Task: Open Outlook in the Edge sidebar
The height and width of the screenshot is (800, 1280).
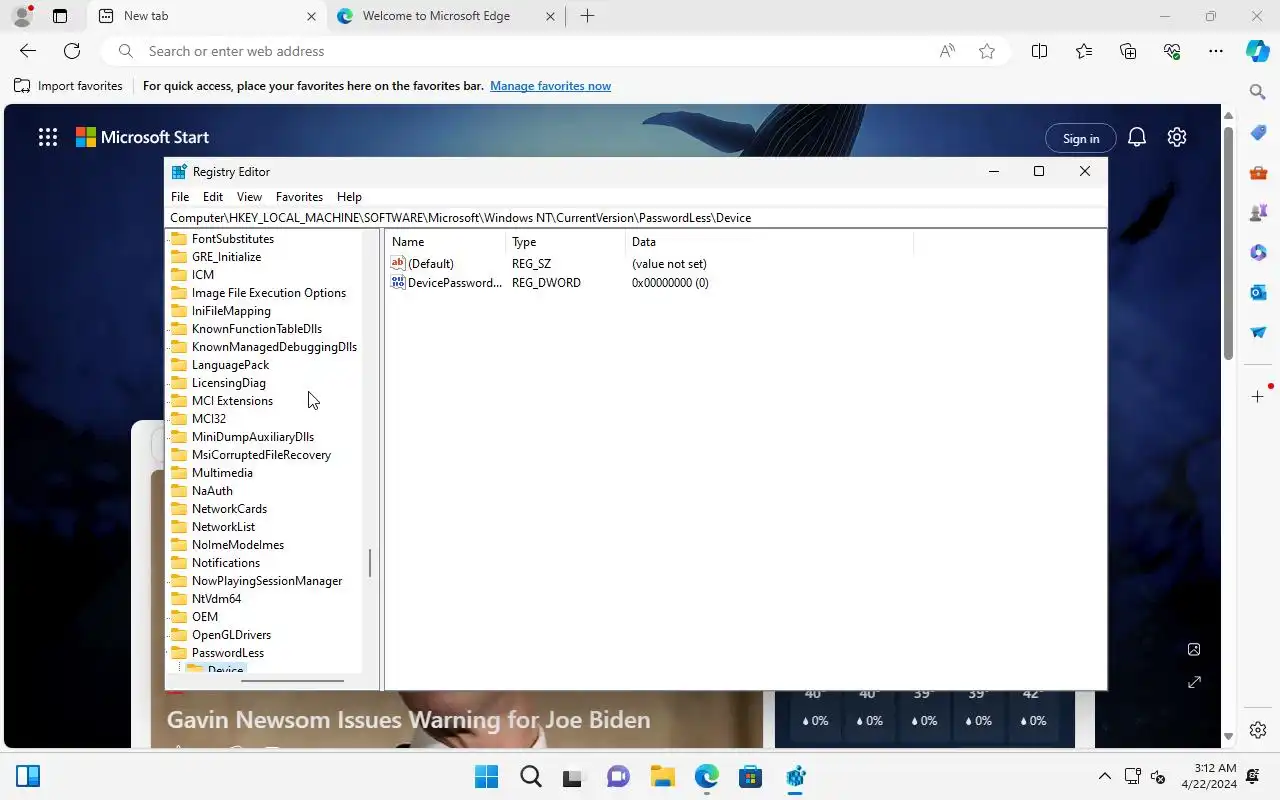Action: pos(1258,292)
